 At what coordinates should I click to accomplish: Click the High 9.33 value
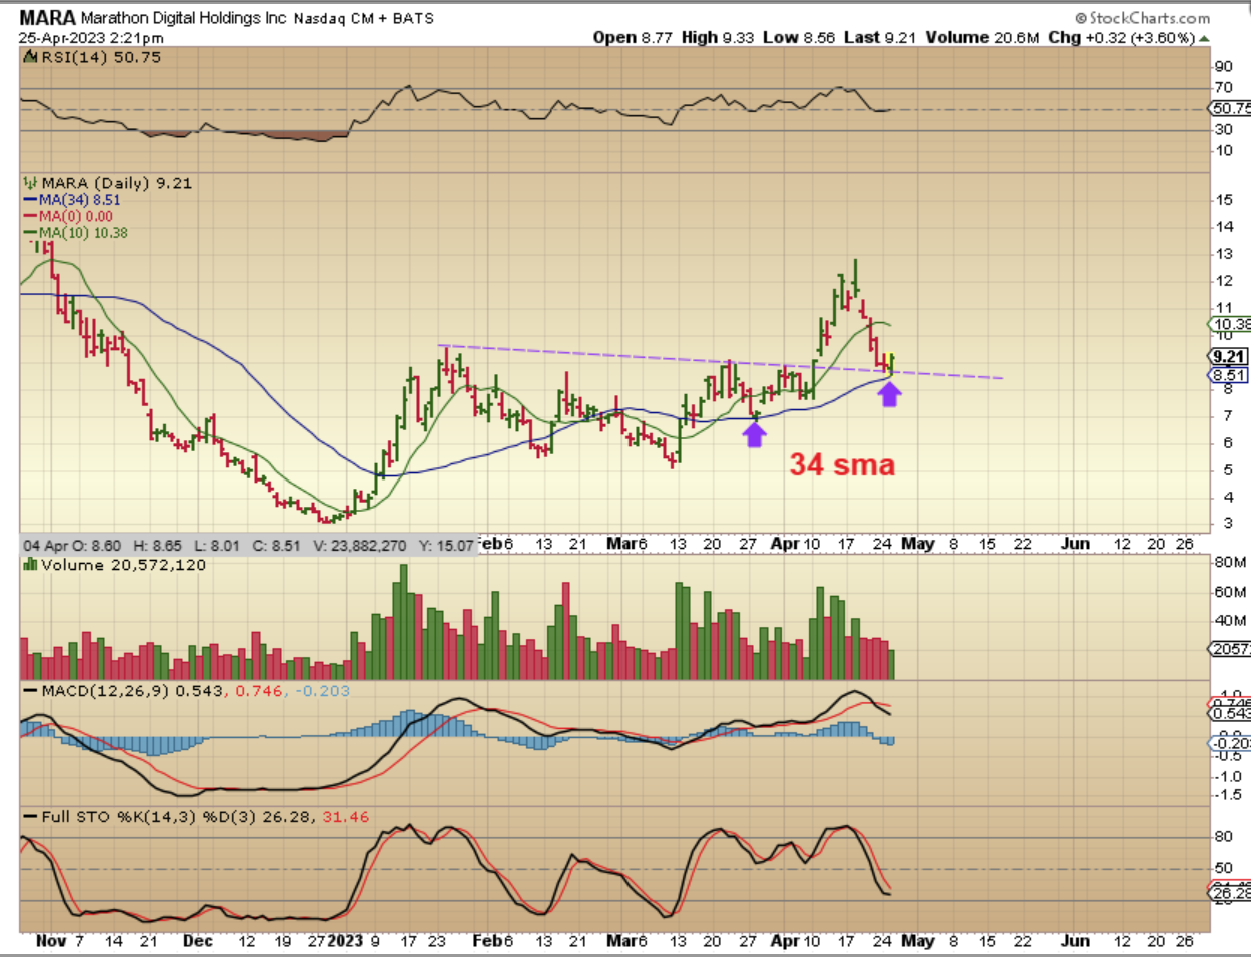718,37
